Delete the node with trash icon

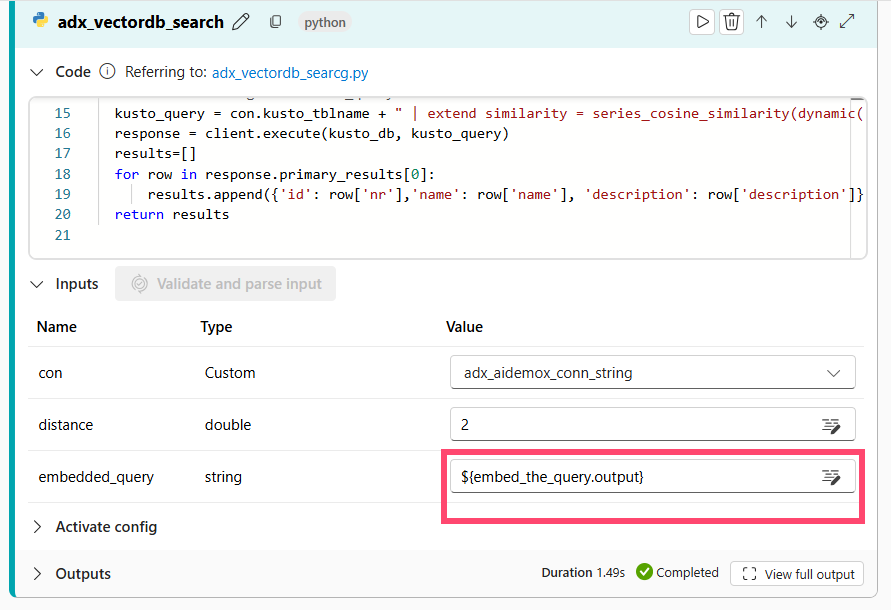coord(731,22)
